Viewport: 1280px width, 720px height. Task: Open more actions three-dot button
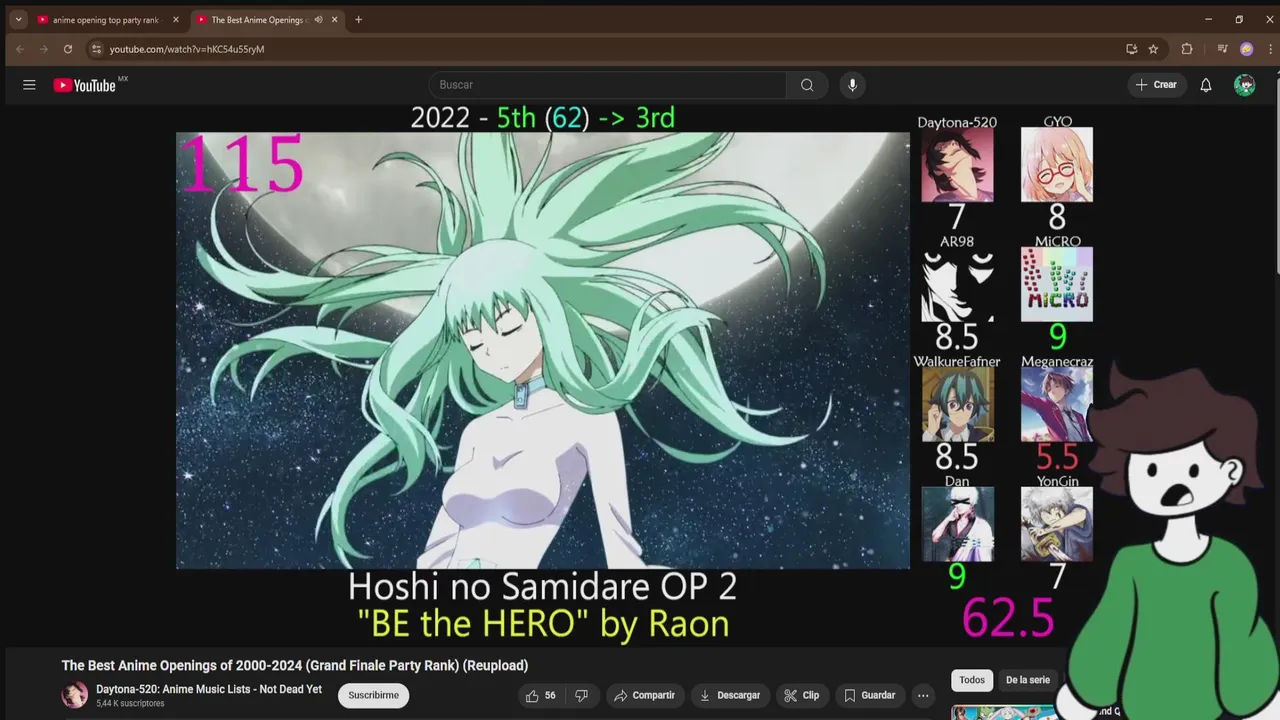[923, 695]
